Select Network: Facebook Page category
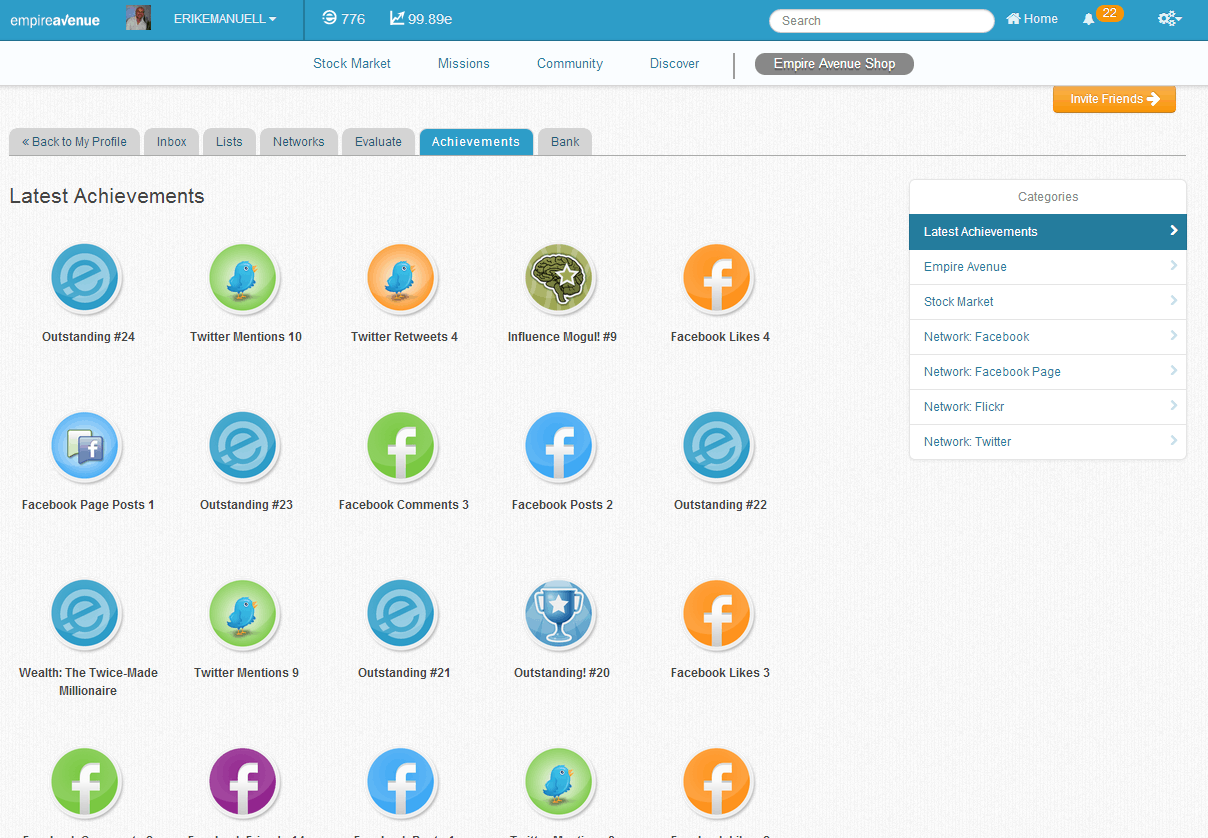Screen dimensions: 1208x838 (x=1048, y=372)
